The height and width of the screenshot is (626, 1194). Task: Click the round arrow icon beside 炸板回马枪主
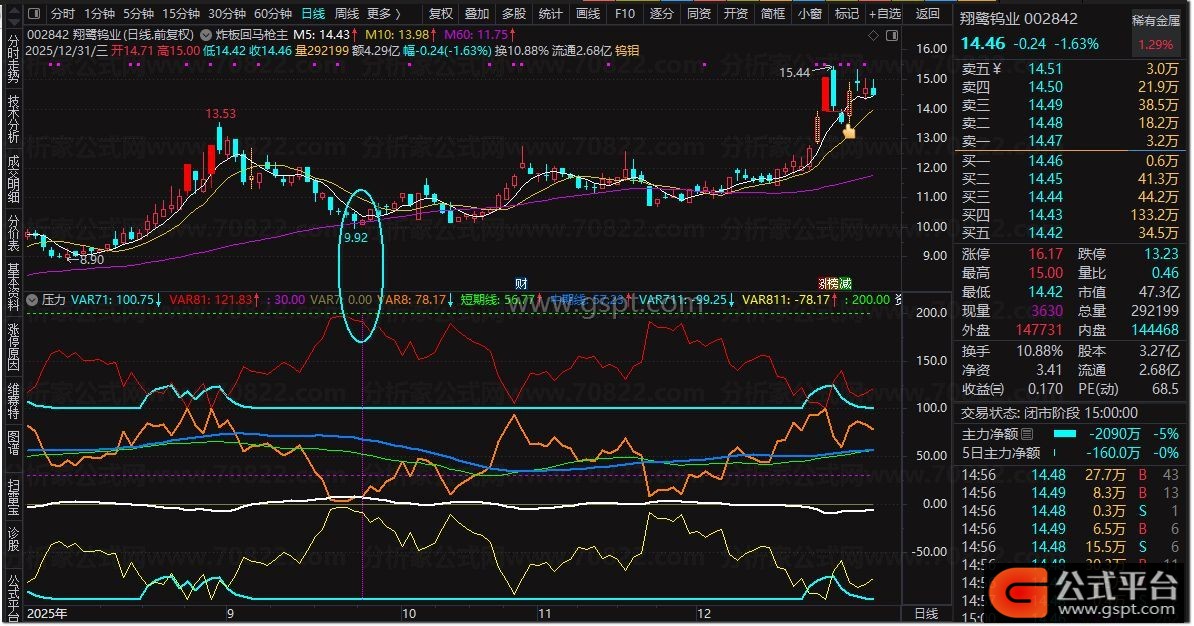pos(206,34)
